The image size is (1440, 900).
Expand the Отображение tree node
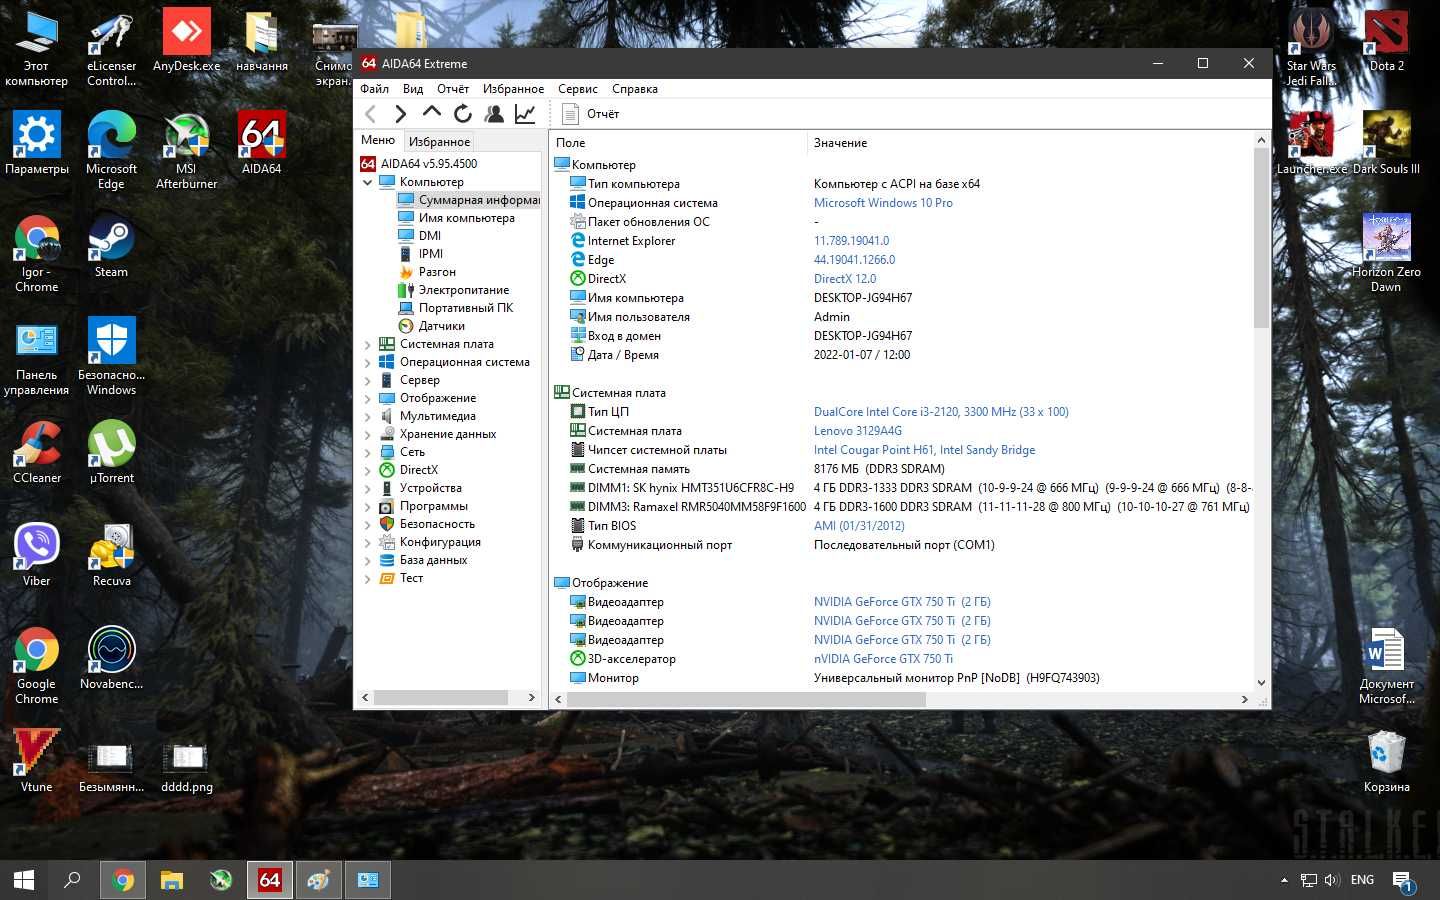click(367, 398)
